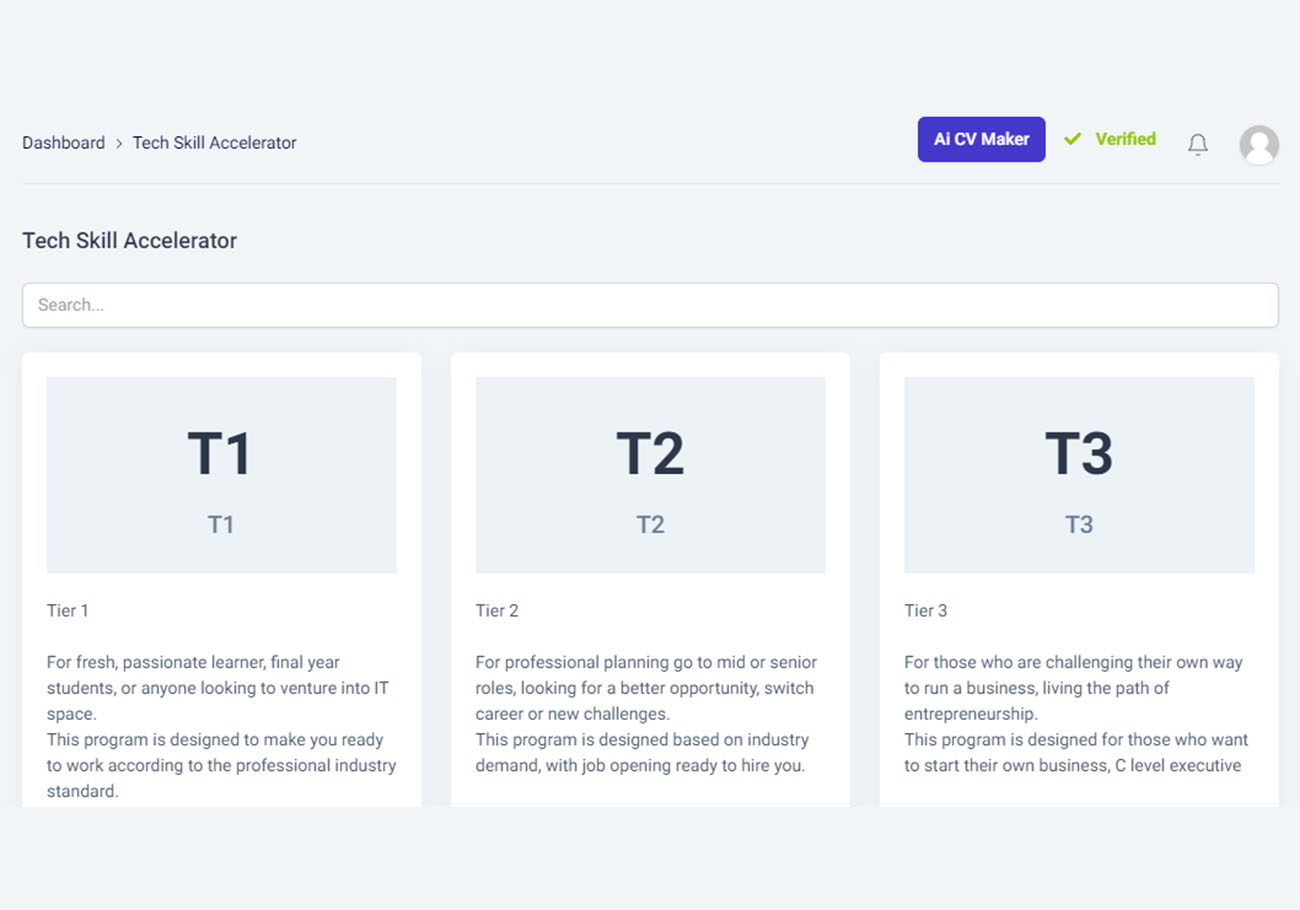Go to Dashboard breadcrumb link

(63, 143)
